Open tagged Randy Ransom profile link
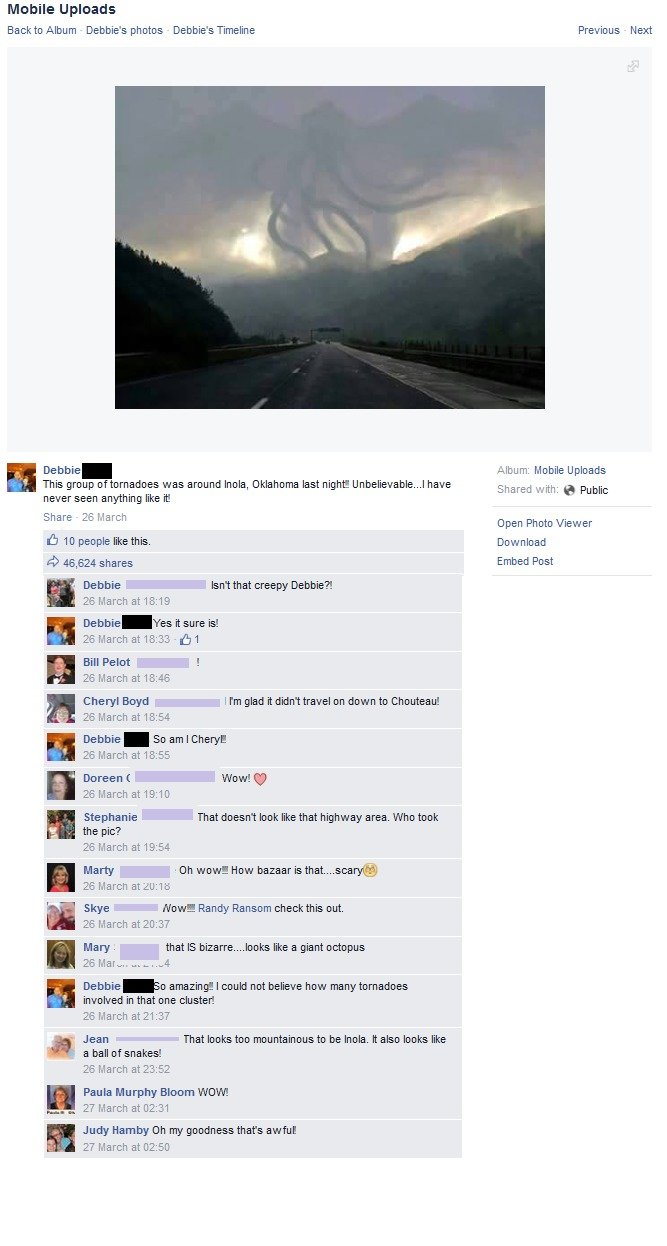The height and width of the screenshot is (1246, 667). [x=234, y=908]
